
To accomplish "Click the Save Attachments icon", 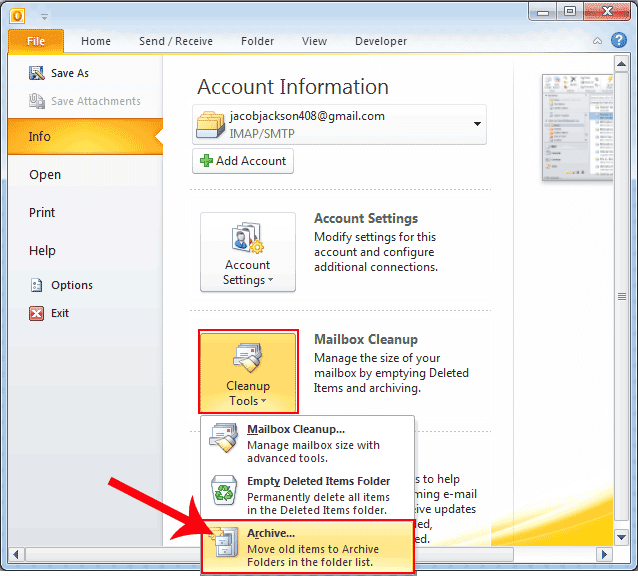I will [x=37, y=101].
